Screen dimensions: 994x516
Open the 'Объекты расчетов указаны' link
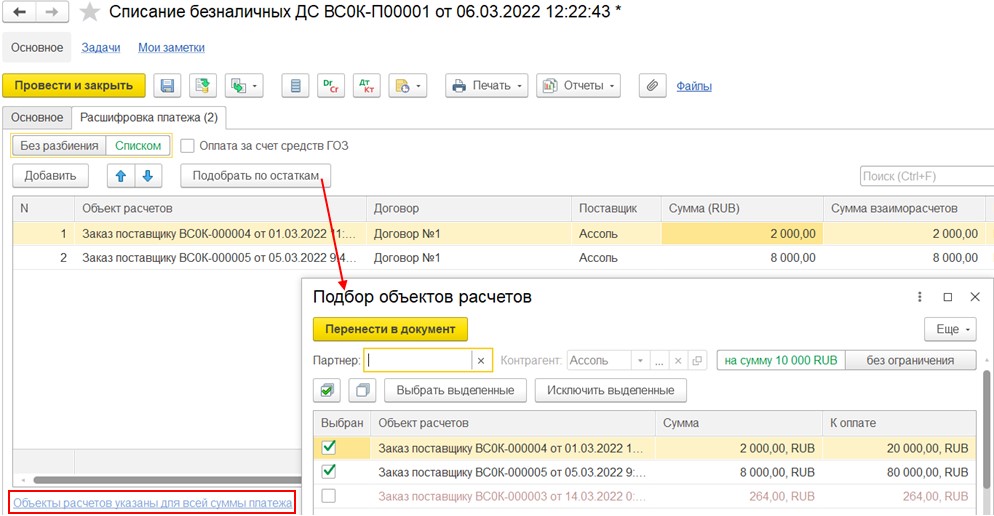152,503
